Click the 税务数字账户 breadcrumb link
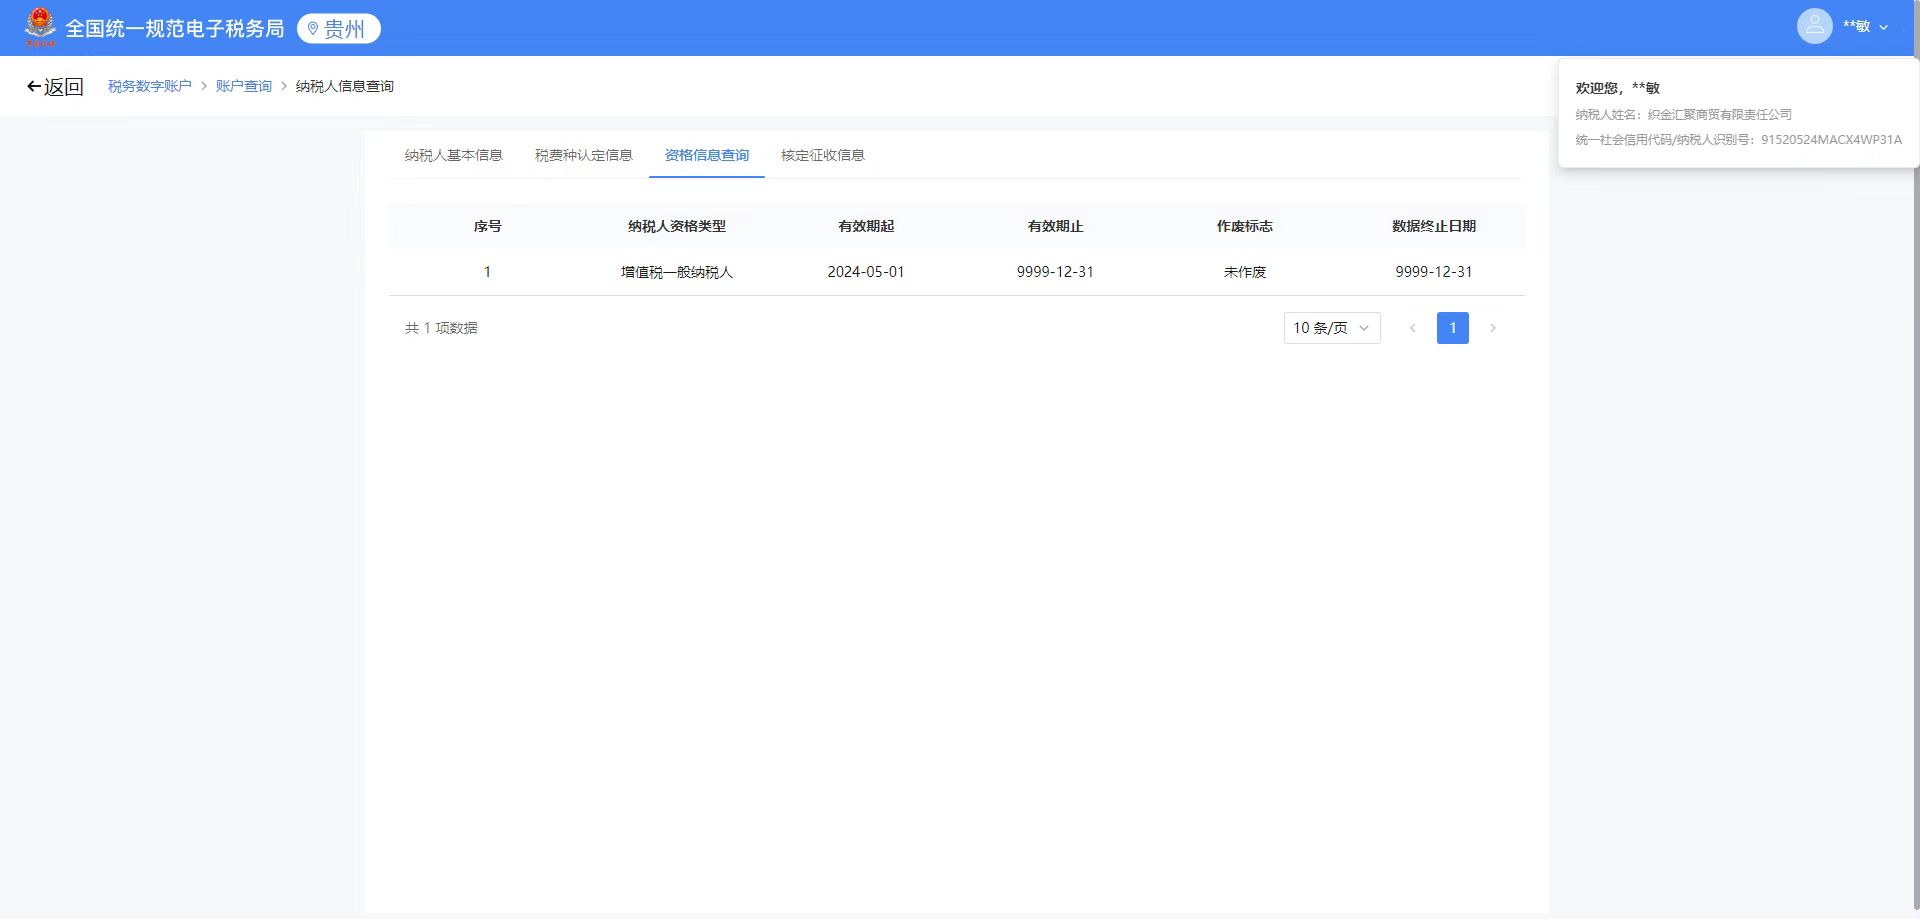The height and width of the screenshot is (919, 1920). pos(149,87)
